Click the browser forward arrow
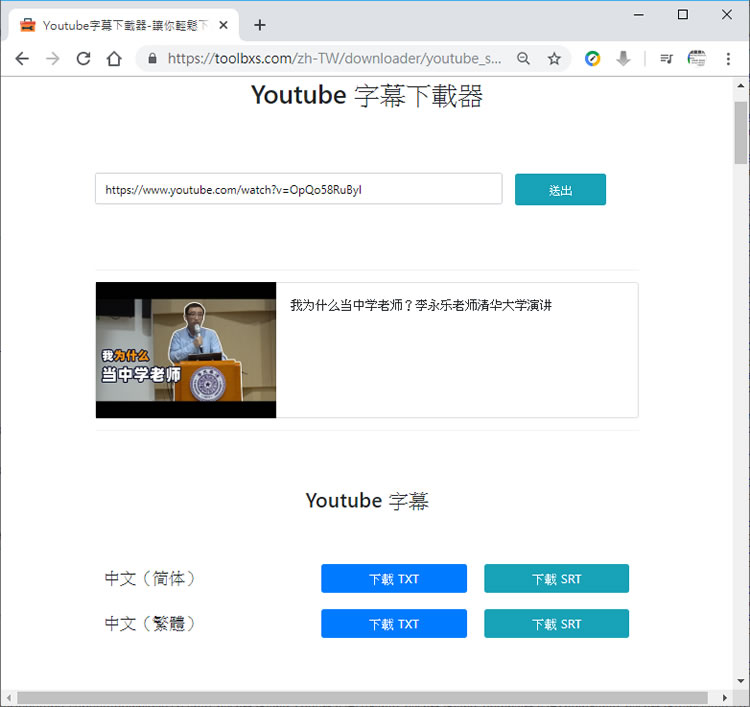 click(x=53, y=59)
